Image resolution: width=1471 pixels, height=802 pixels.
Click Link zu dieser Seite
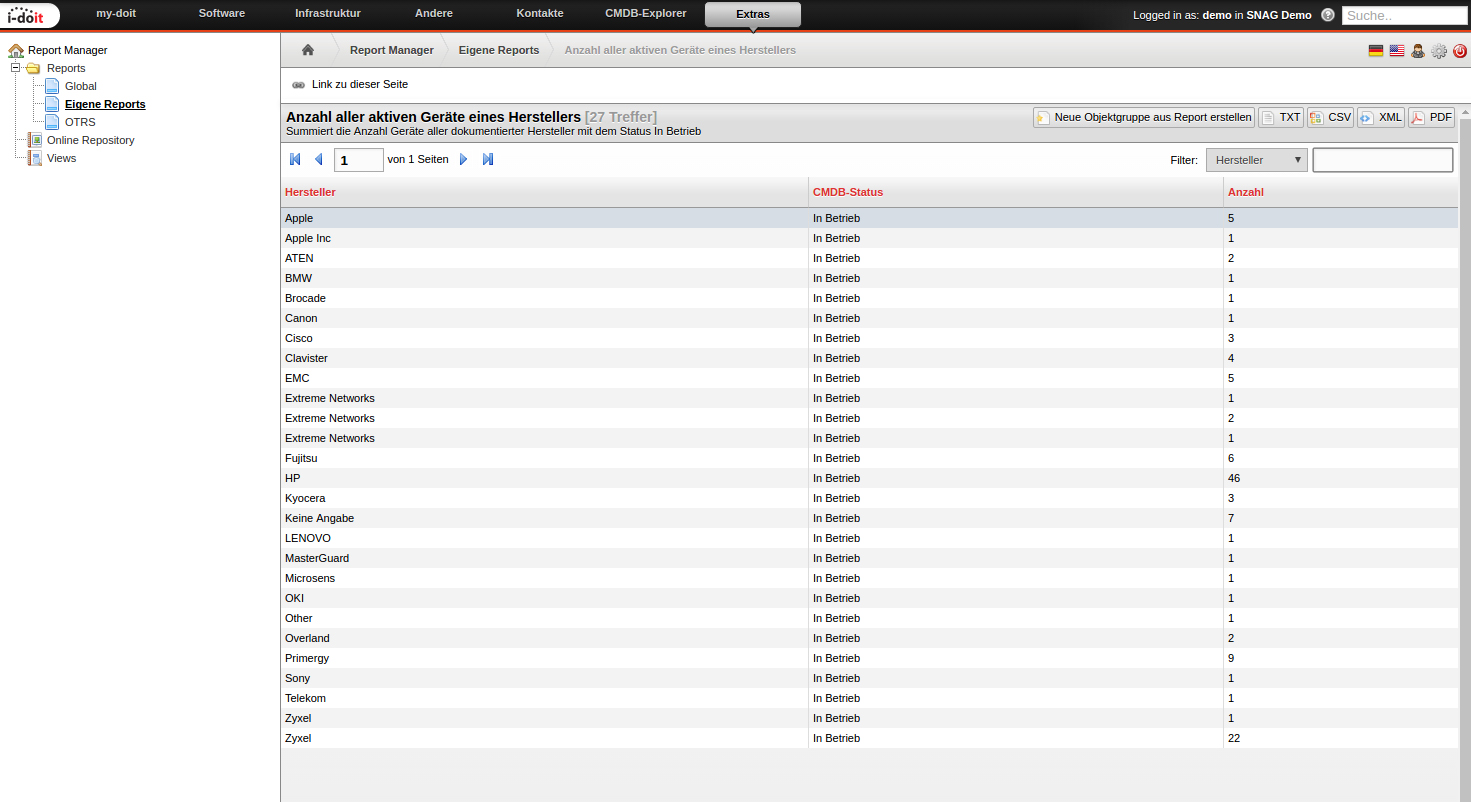(x=360, y=85)
